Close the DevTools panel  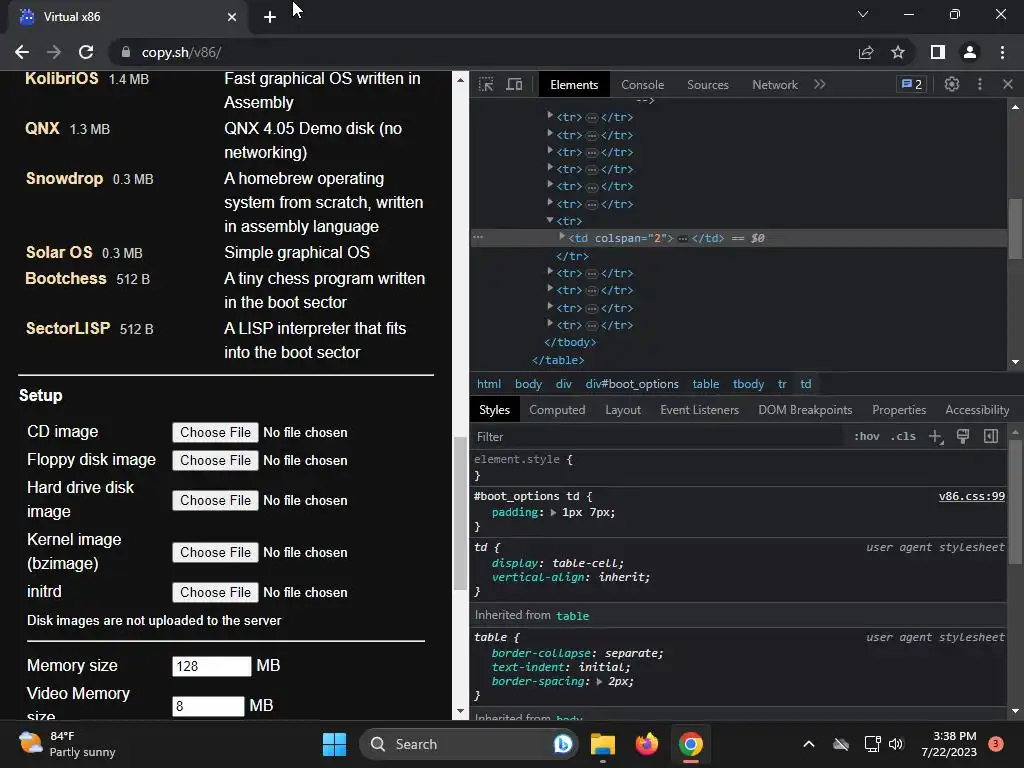point(1008,84)
